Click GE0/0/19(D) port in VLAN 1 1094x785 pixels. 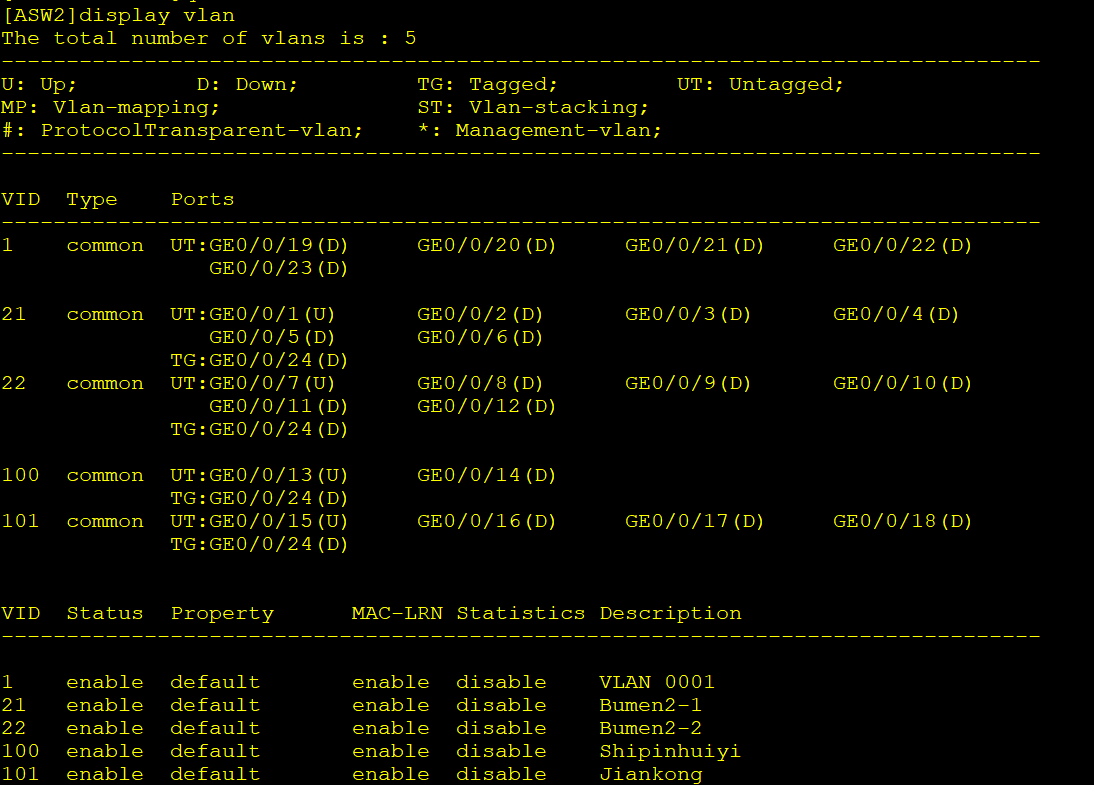(278, 246)
